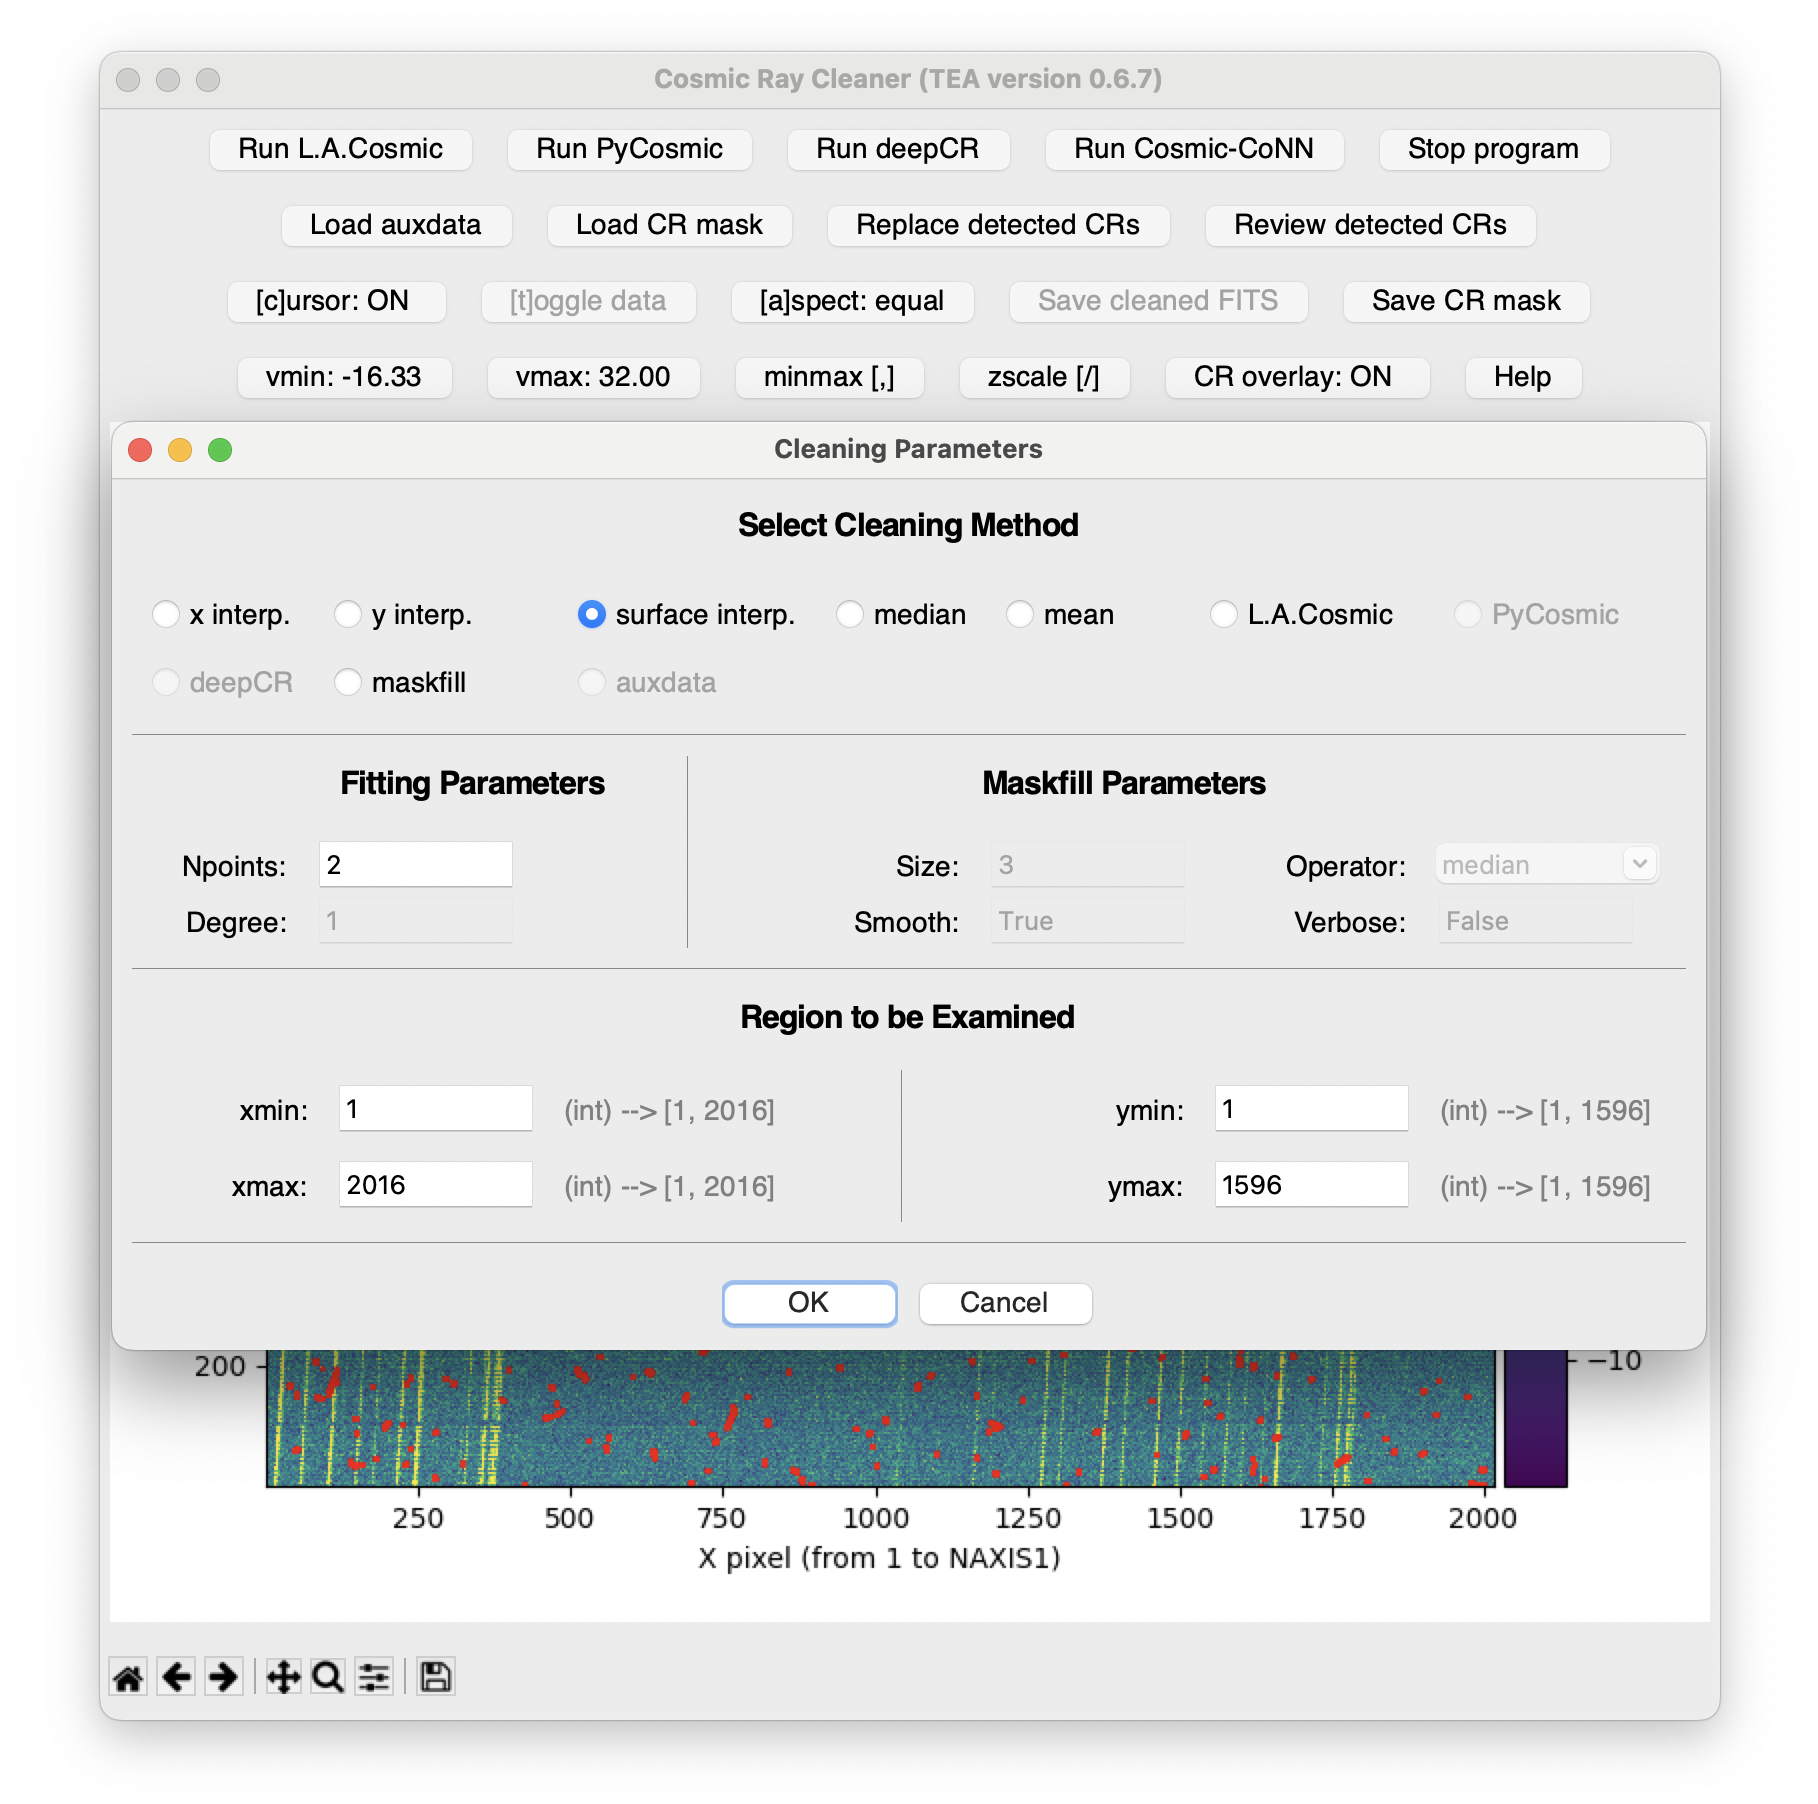This screenshot has width=1818, height=1804.
Task: Pick the L.A.Cosmic cleaning method
Action: click(1224, 614)
